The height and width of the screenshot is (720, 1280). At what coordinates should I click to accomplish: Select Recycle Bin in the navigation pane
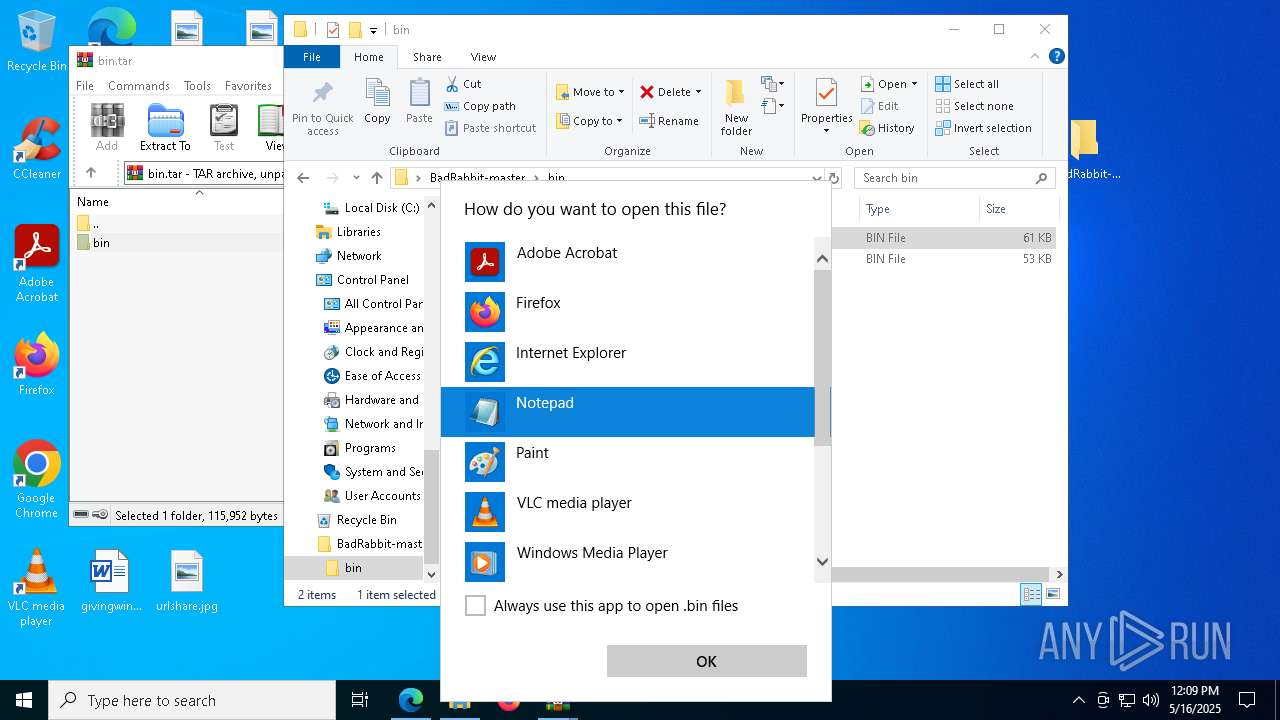[366, 520]
